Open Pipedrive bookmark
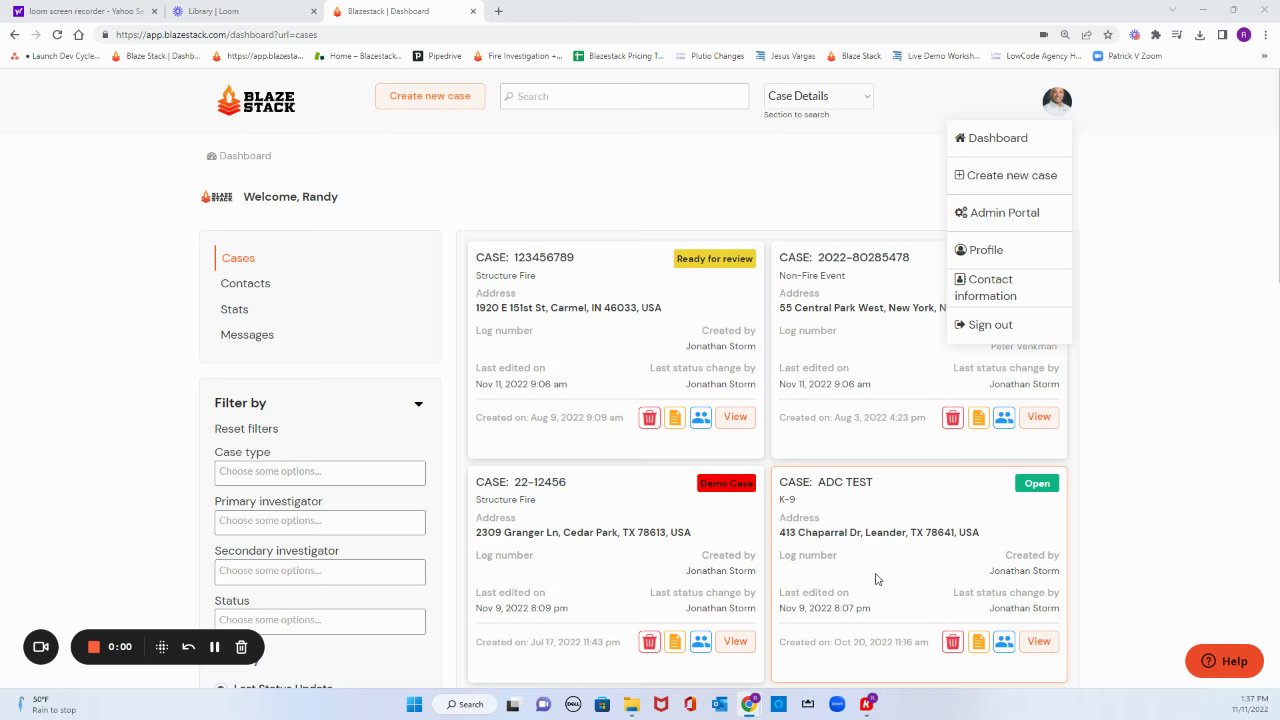 [437, 56]
